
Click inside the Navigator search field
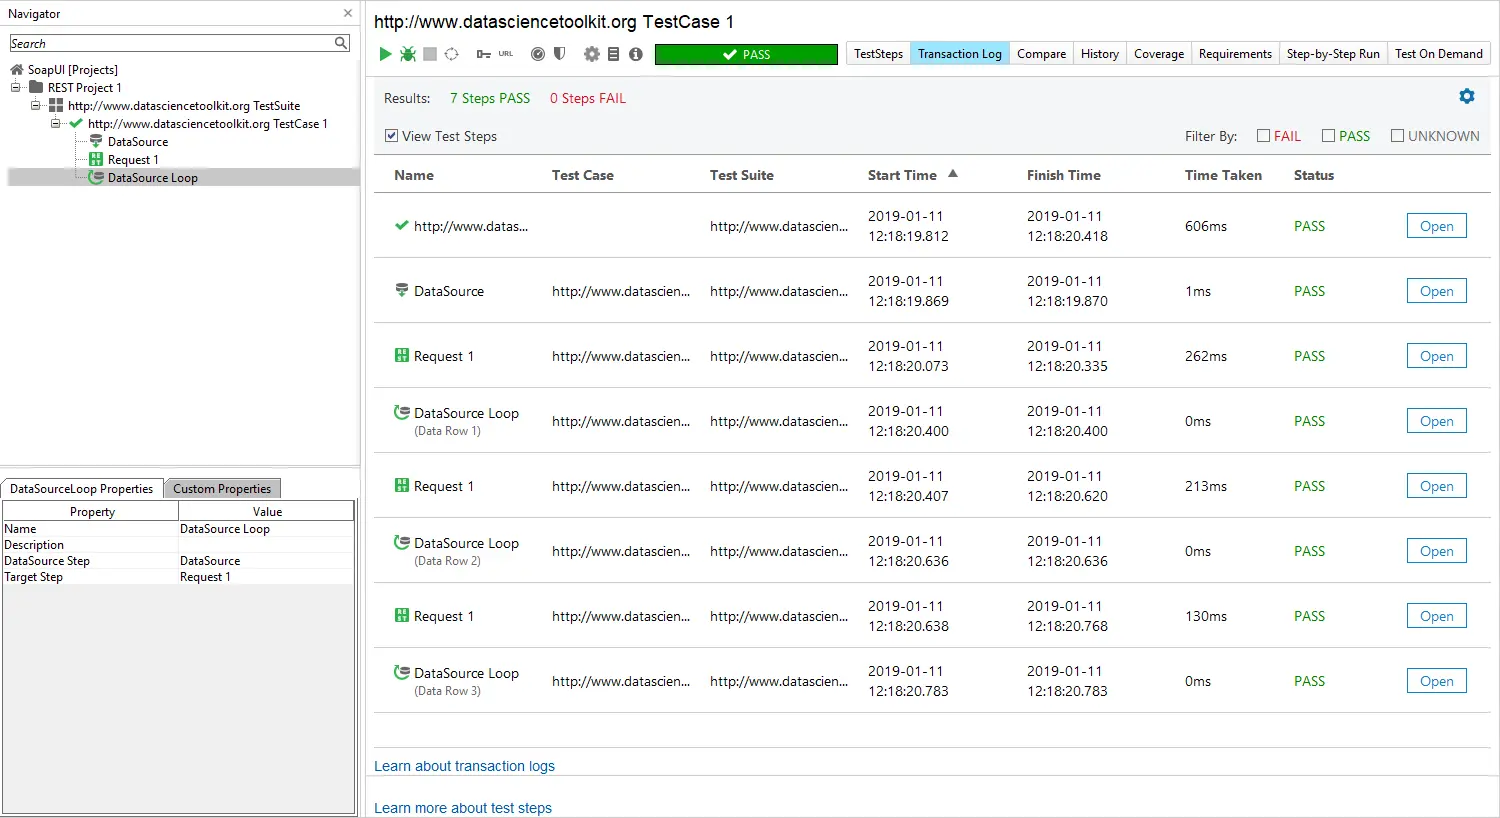tap(170, 43)
